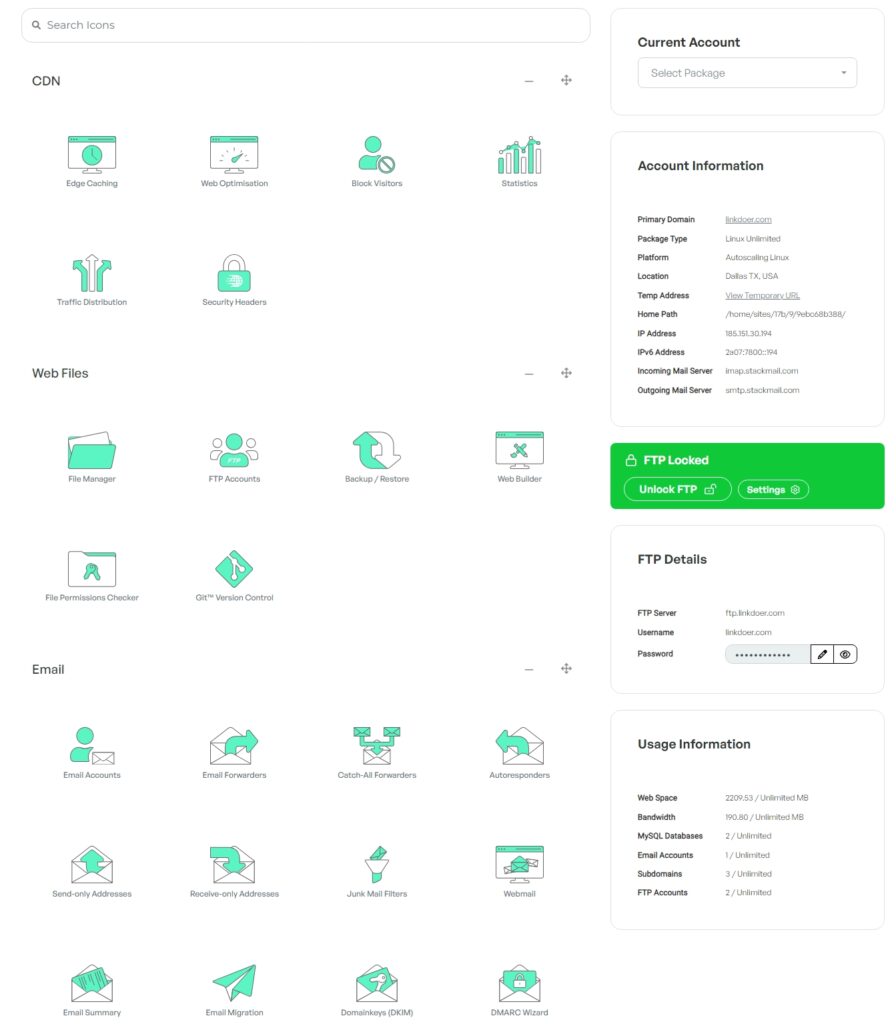Open Backup / Restore tool

coord(377,452)
